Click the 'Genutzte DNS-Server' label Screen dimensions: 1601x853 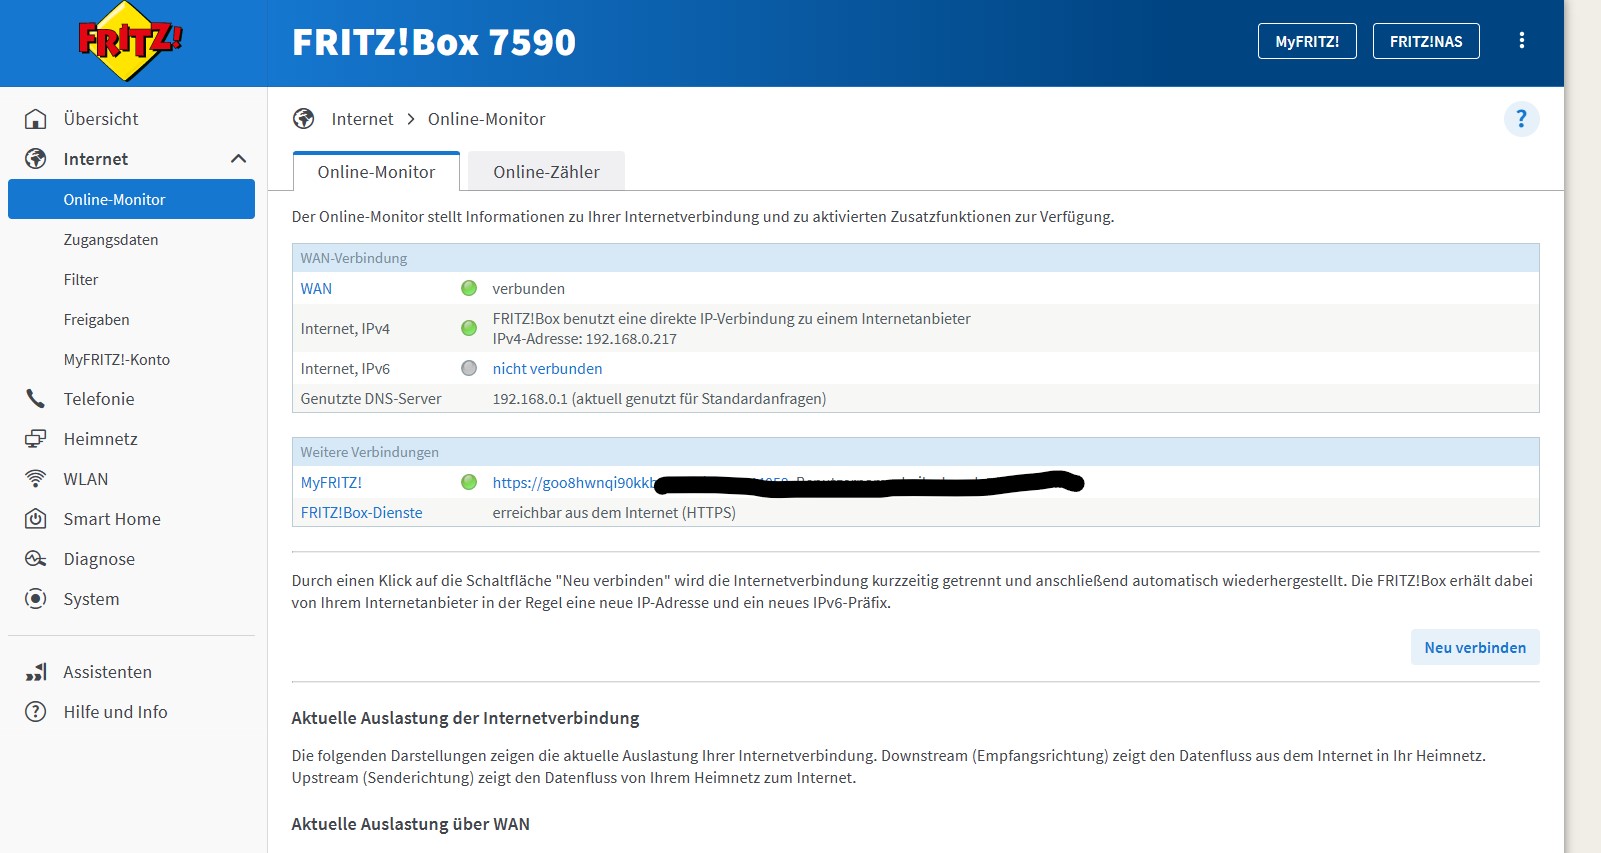tap(371, 398)
